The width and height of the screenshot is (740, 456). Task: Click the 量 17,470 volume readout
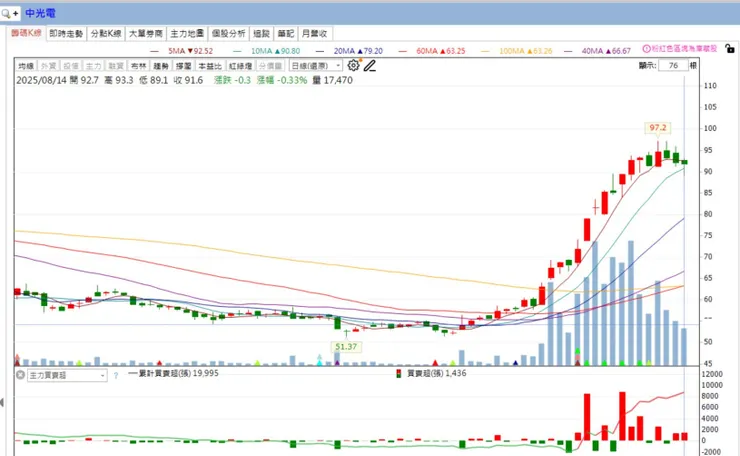333,80
